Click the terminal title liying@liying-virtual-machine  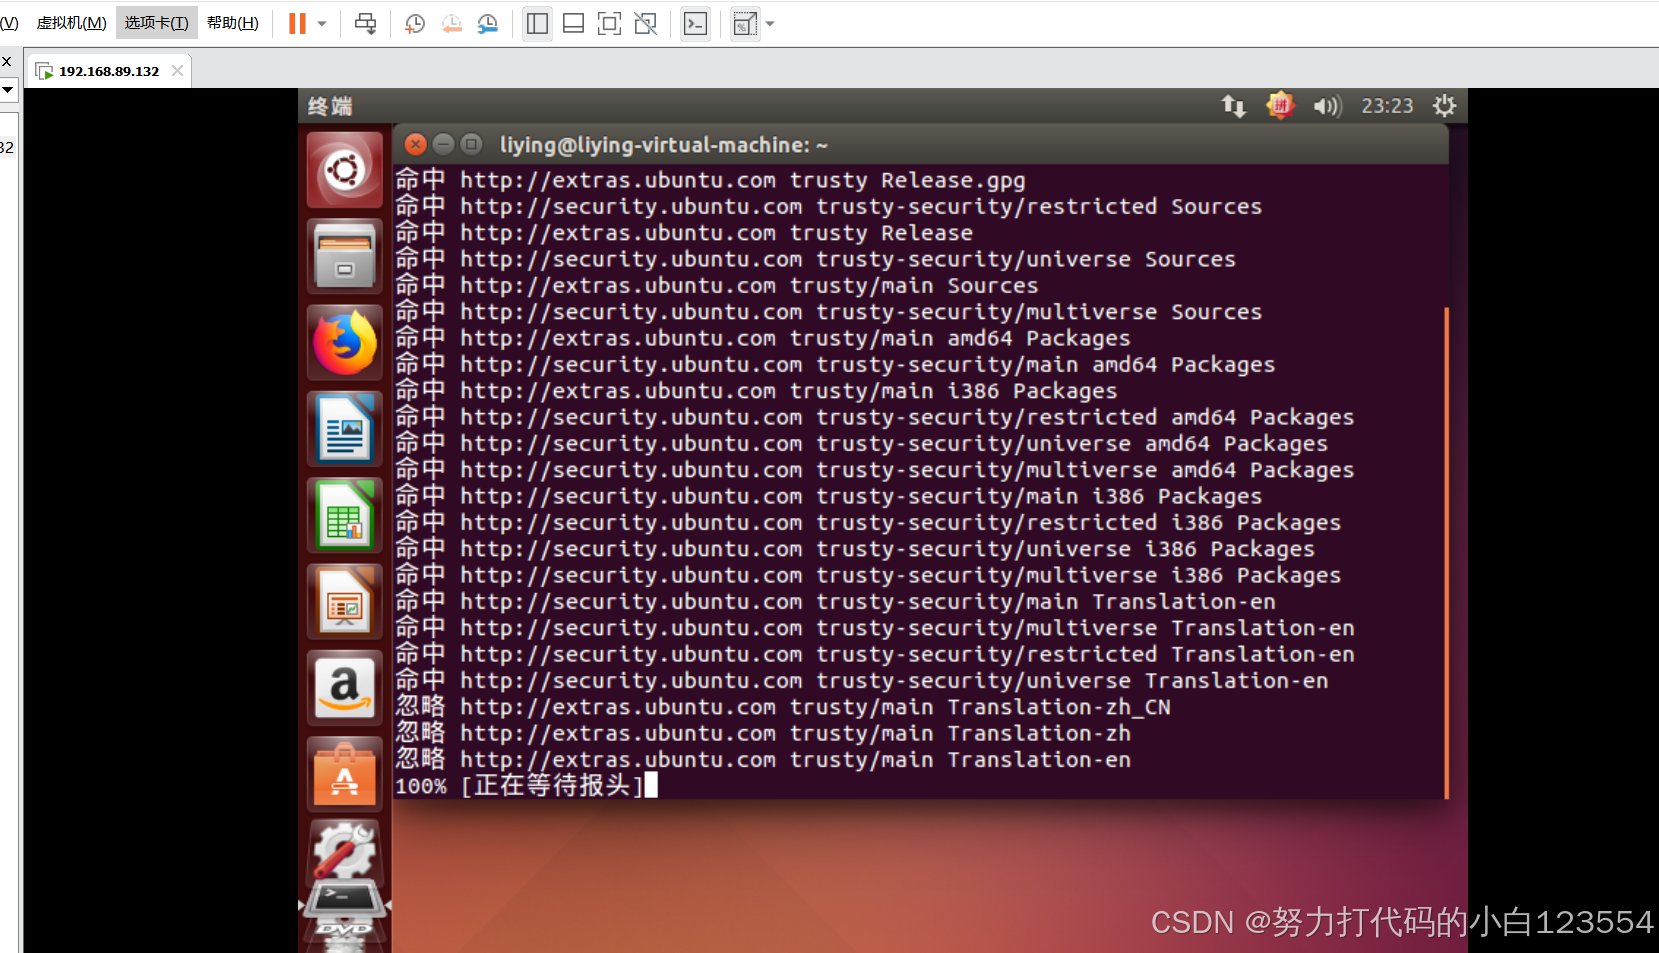(664, 145)
